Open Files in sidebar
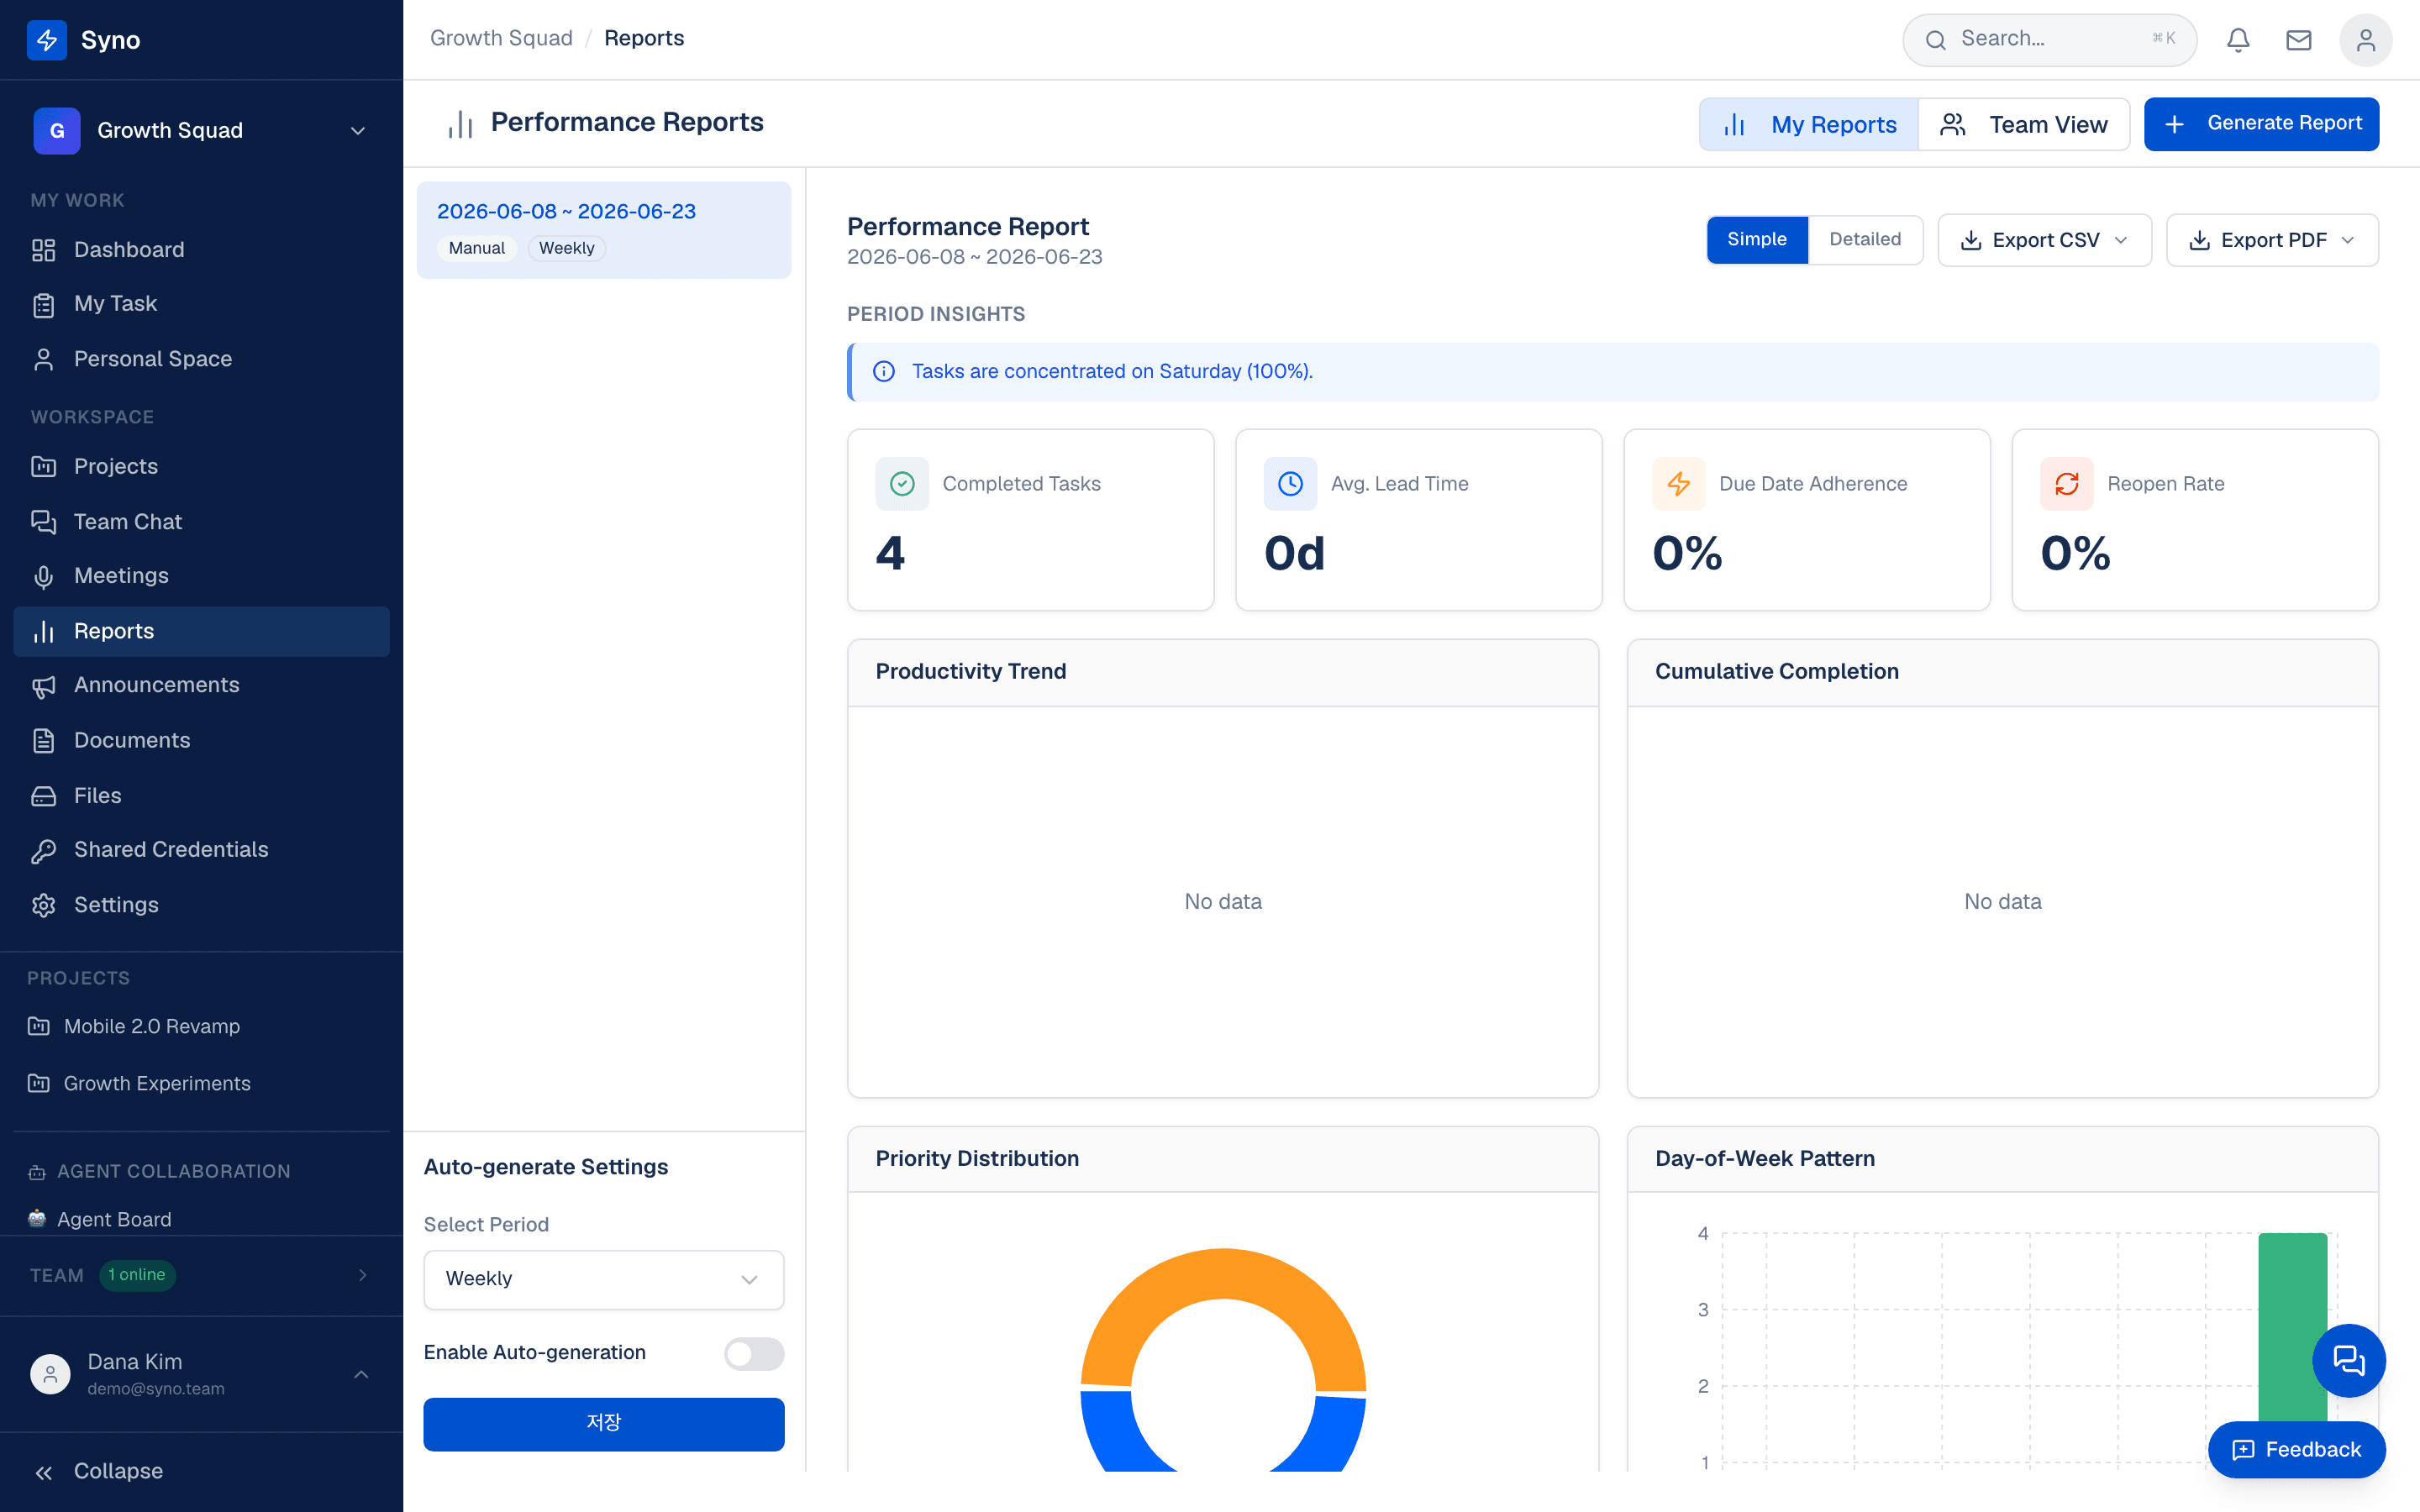2420x1512 pixels. coord(201,795)
